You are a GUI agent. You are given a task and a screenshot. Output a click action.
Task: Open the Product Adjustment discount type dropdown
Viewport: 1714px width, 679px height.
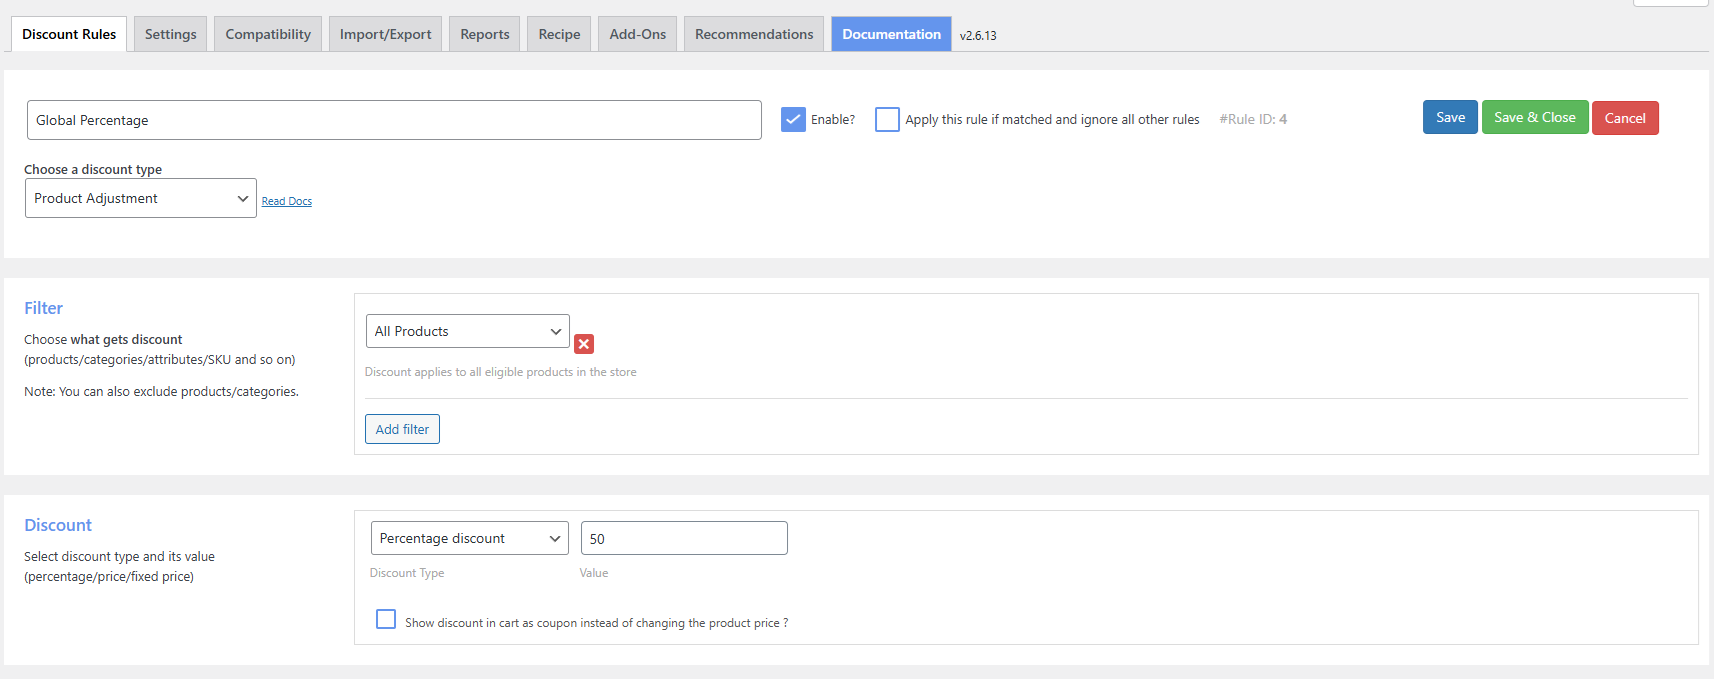[x=141, y=198]
